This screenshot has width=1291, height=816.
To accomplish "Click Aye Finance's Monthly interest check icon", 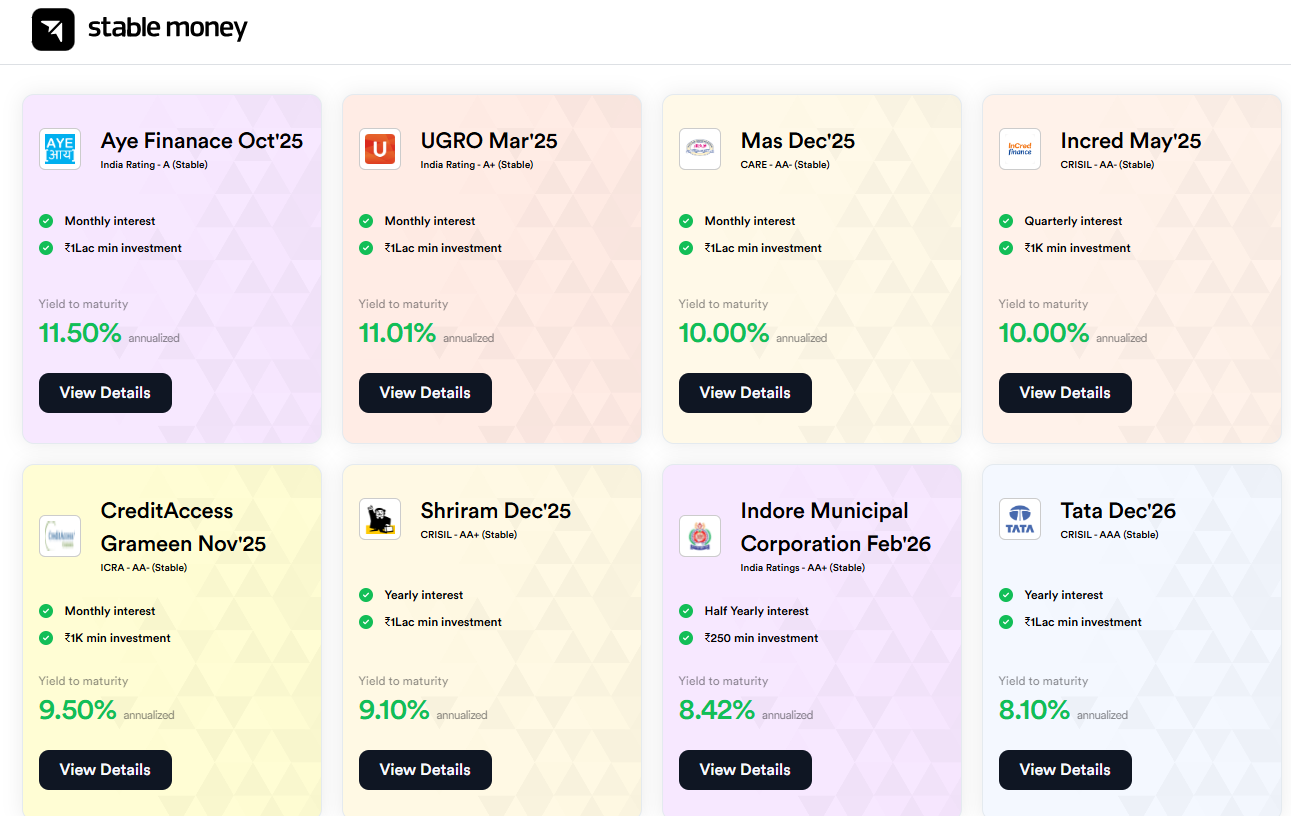I will [x=46, y=221].
